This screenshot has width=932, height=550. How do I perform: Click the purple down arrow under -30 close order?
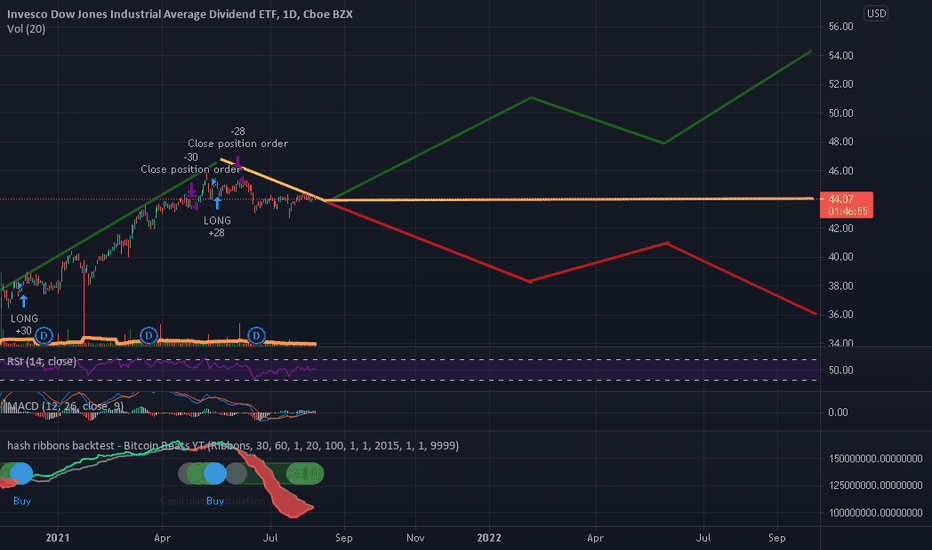191,190
